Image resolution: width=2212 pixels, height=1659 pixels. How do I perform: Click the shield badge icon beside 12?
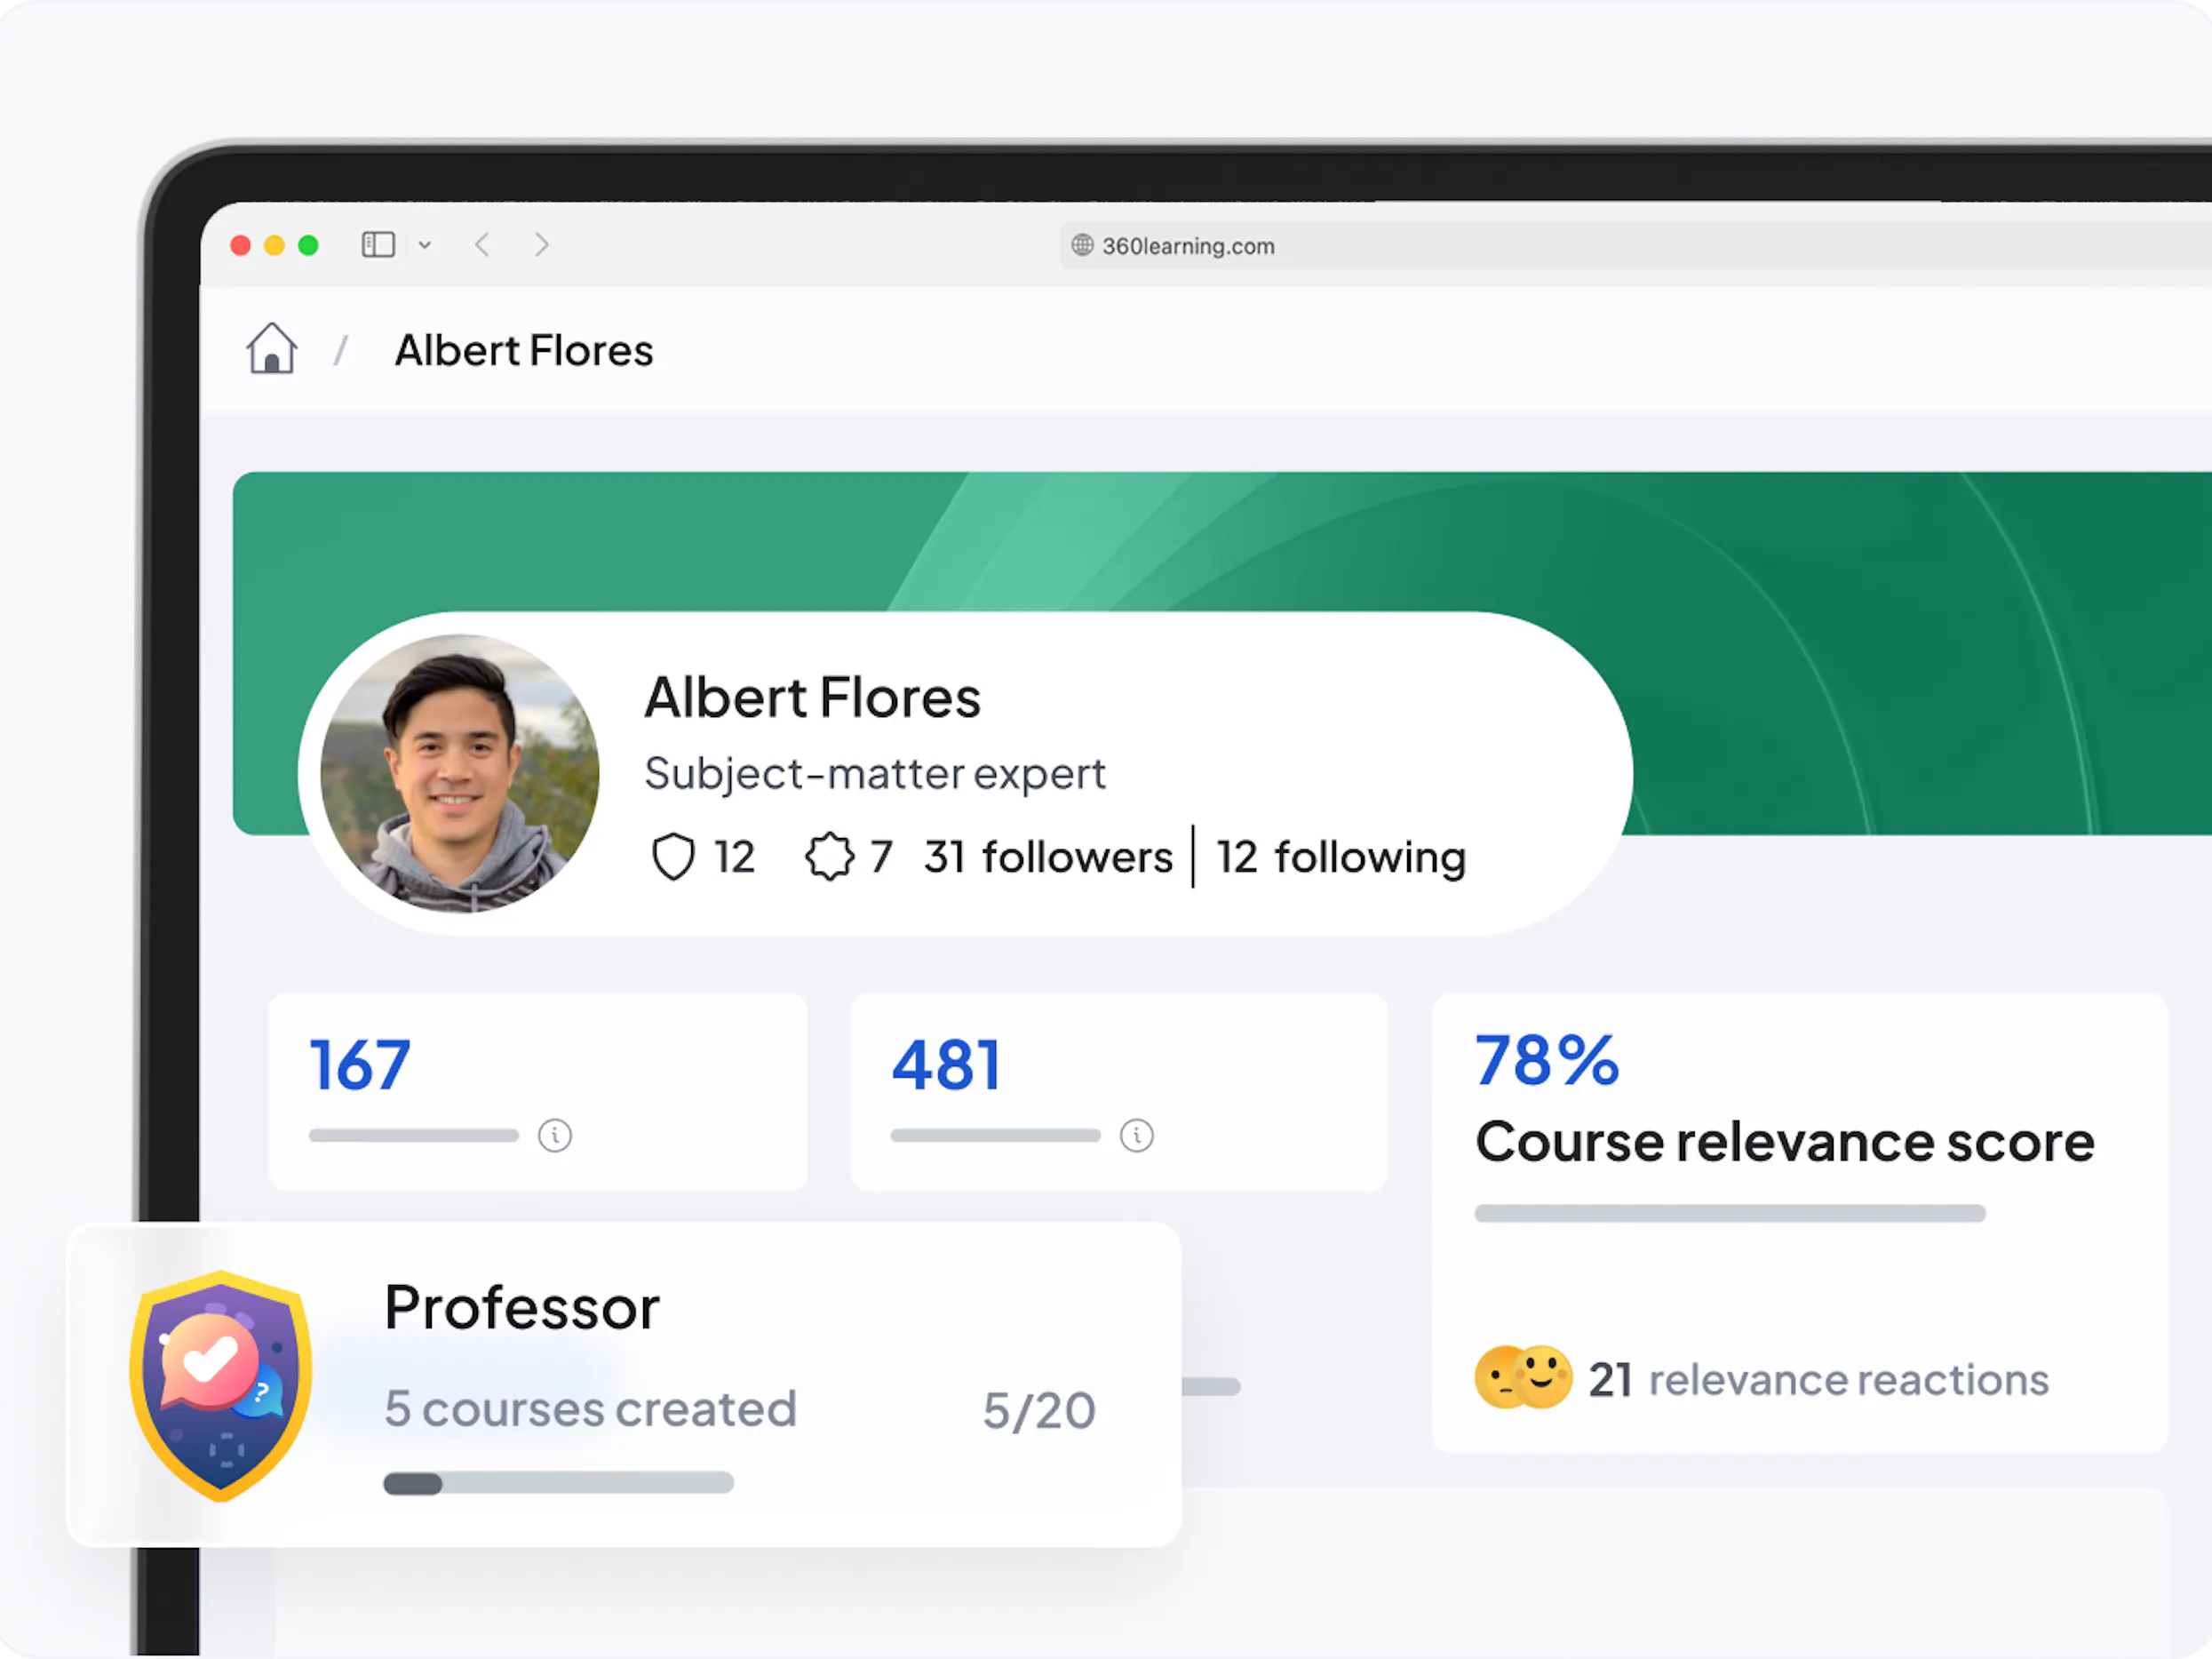coord(673,857)
